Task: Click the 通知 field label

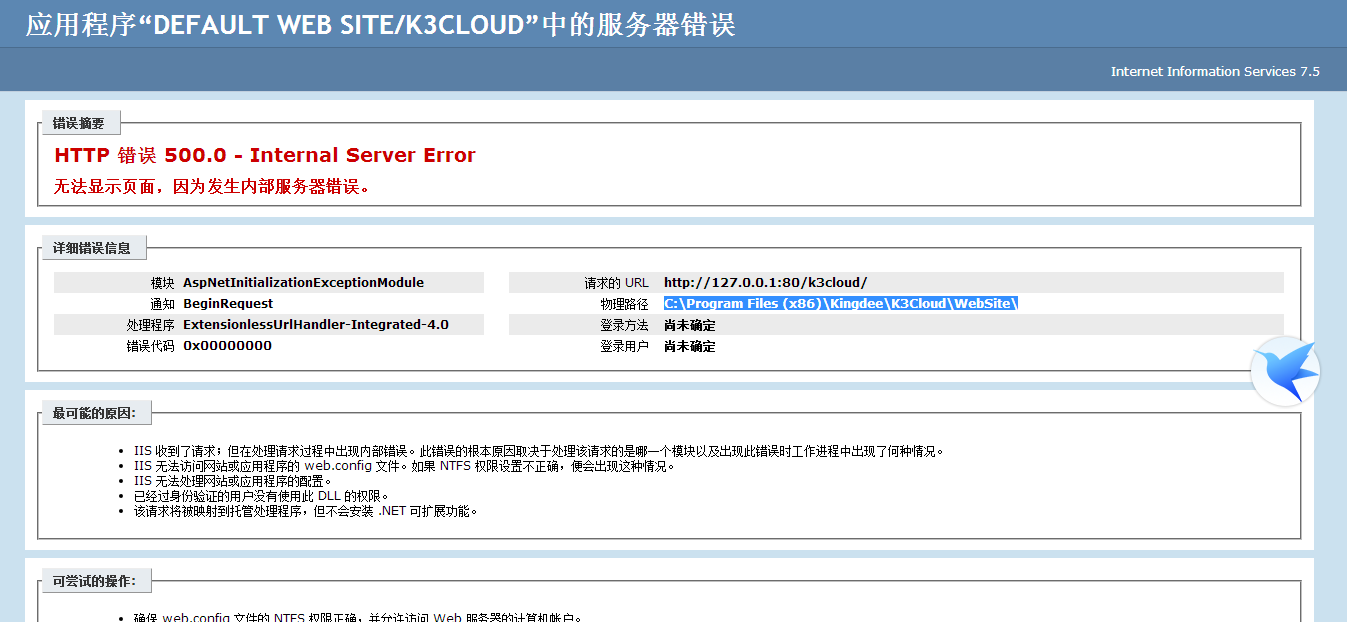Action: coord(163,304)
